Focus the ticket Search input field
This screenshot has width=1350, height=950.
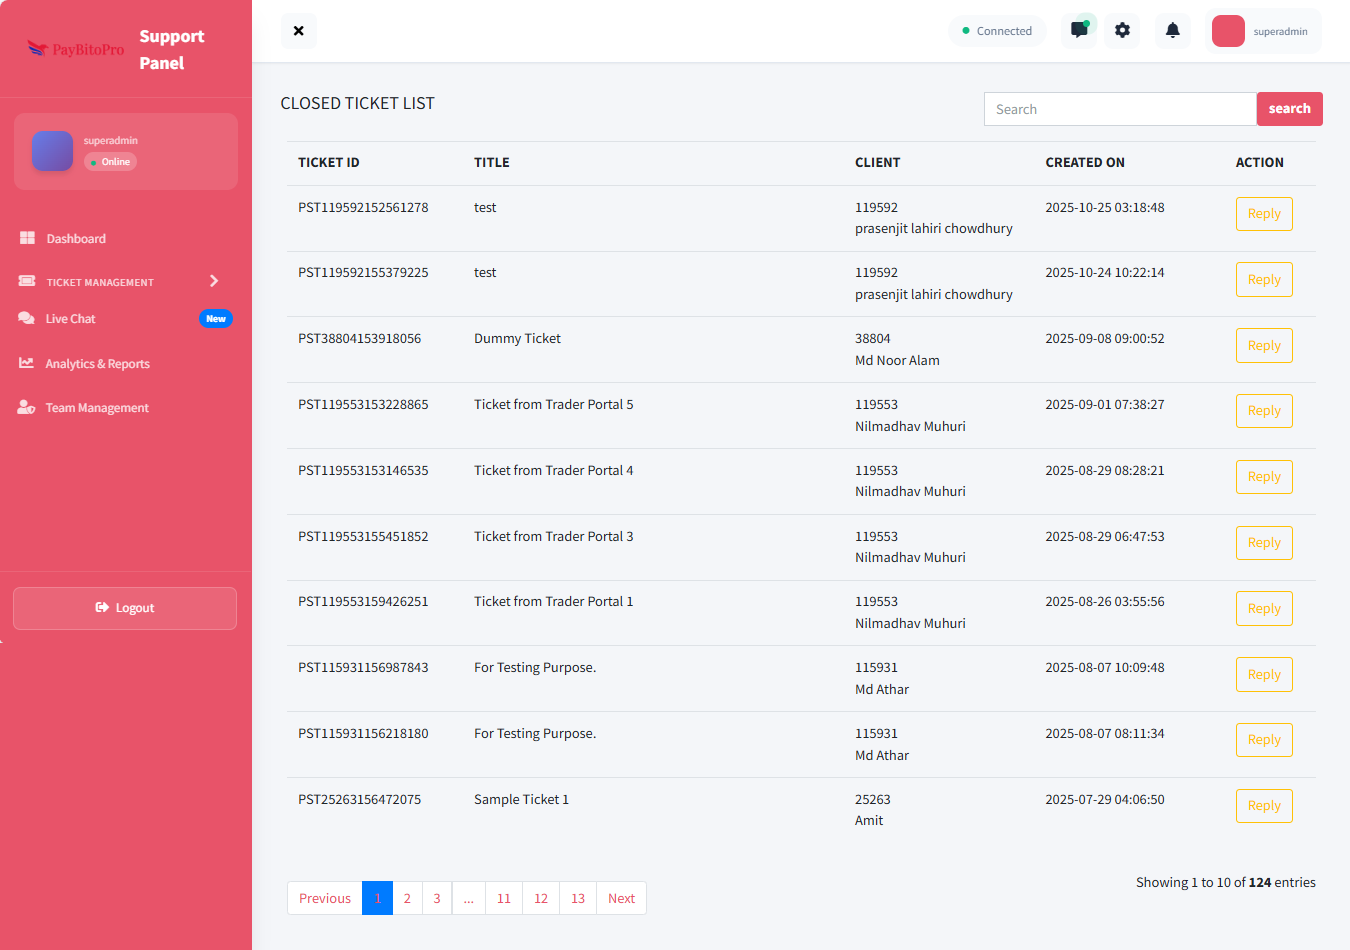[1119, 109]
